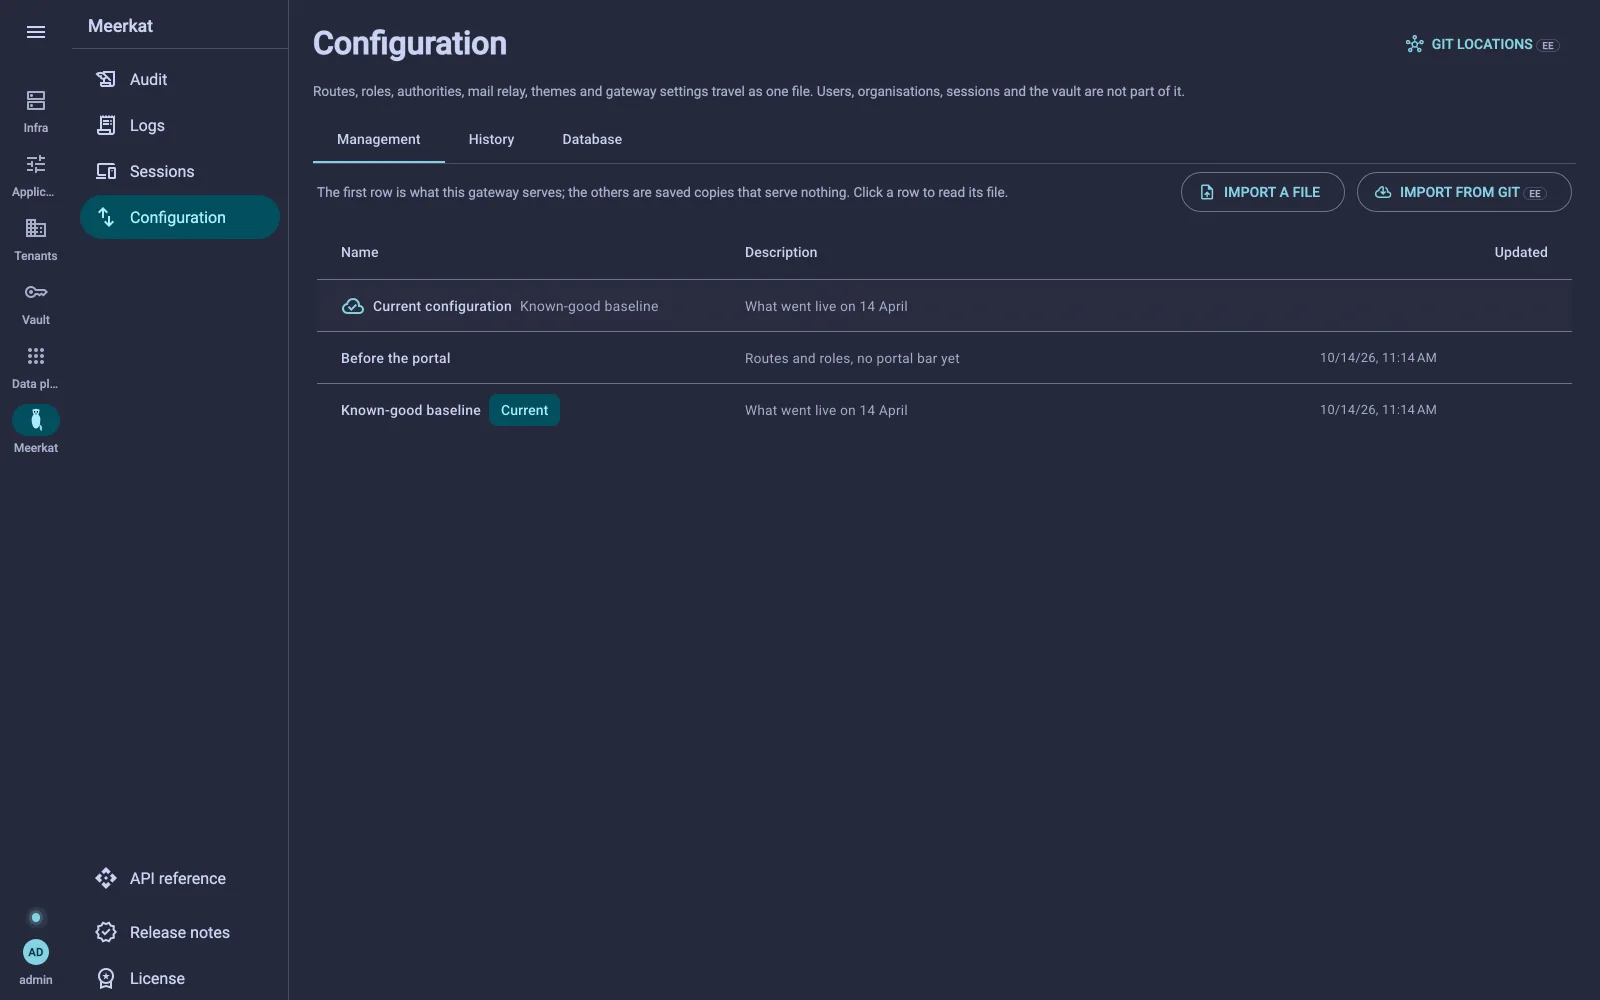Open the Release notes link
The width and height of the screenshot is (1600, 1000).
click(x=180, y=932)
